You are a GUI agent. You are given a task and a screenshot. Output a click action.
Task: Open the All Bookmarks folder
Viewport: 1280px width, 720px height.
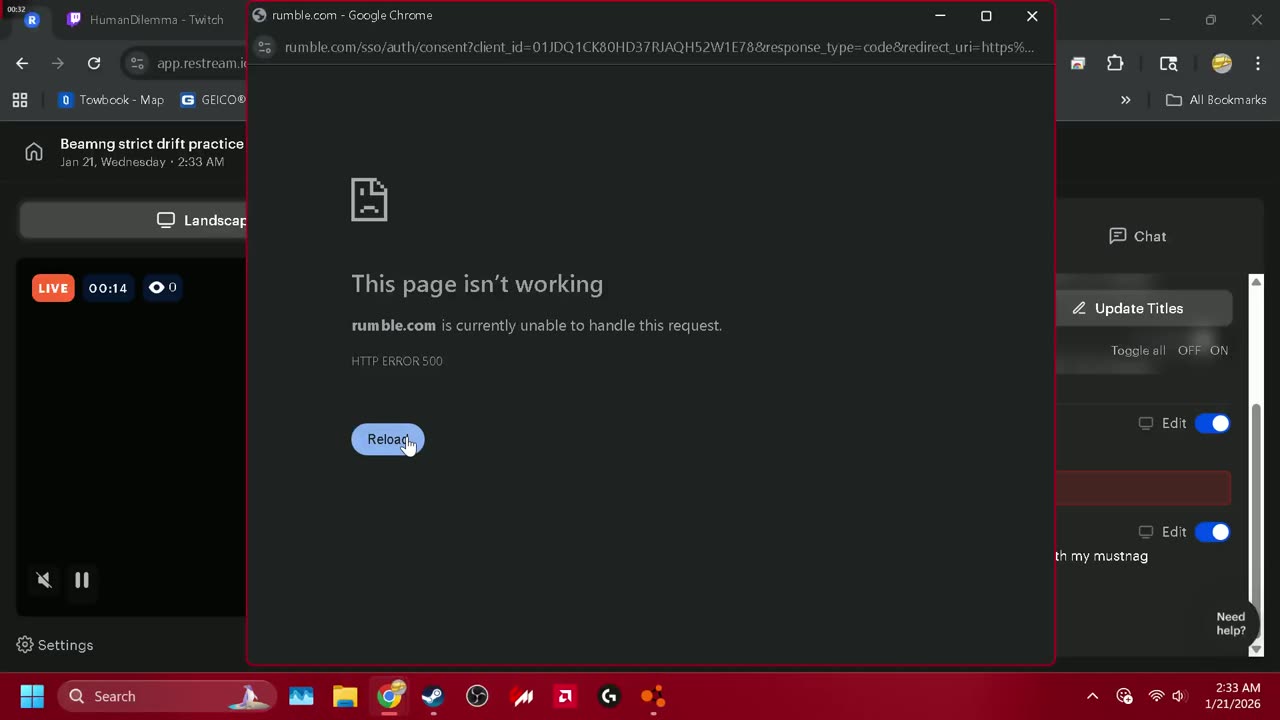pyautogui.click(x=1216, y=100)
